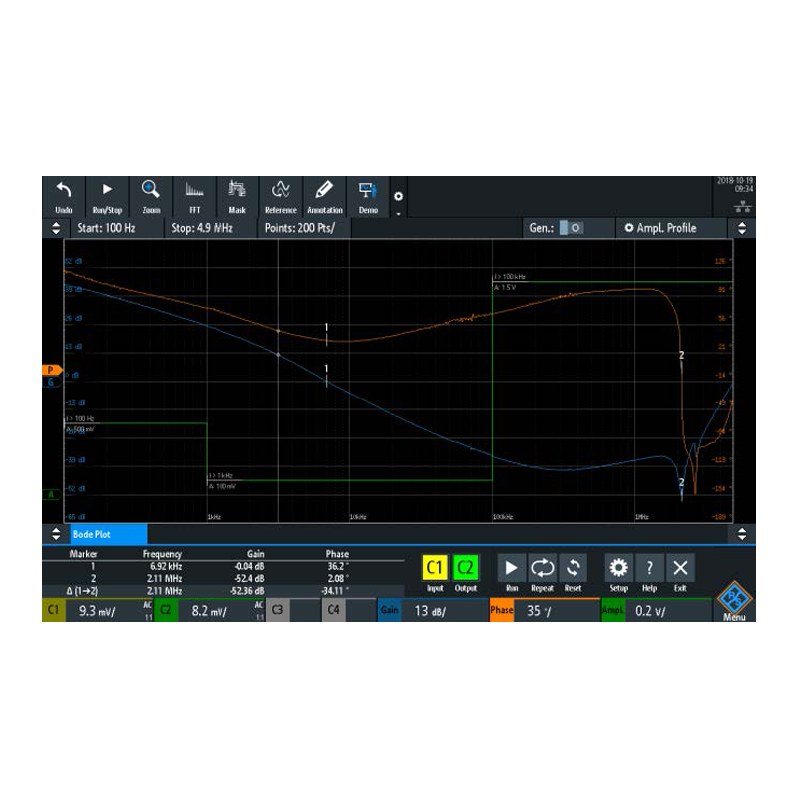Open Bode plot Setup gear
This screenshot has width=800, height=800.
click(x=618, y=573)
